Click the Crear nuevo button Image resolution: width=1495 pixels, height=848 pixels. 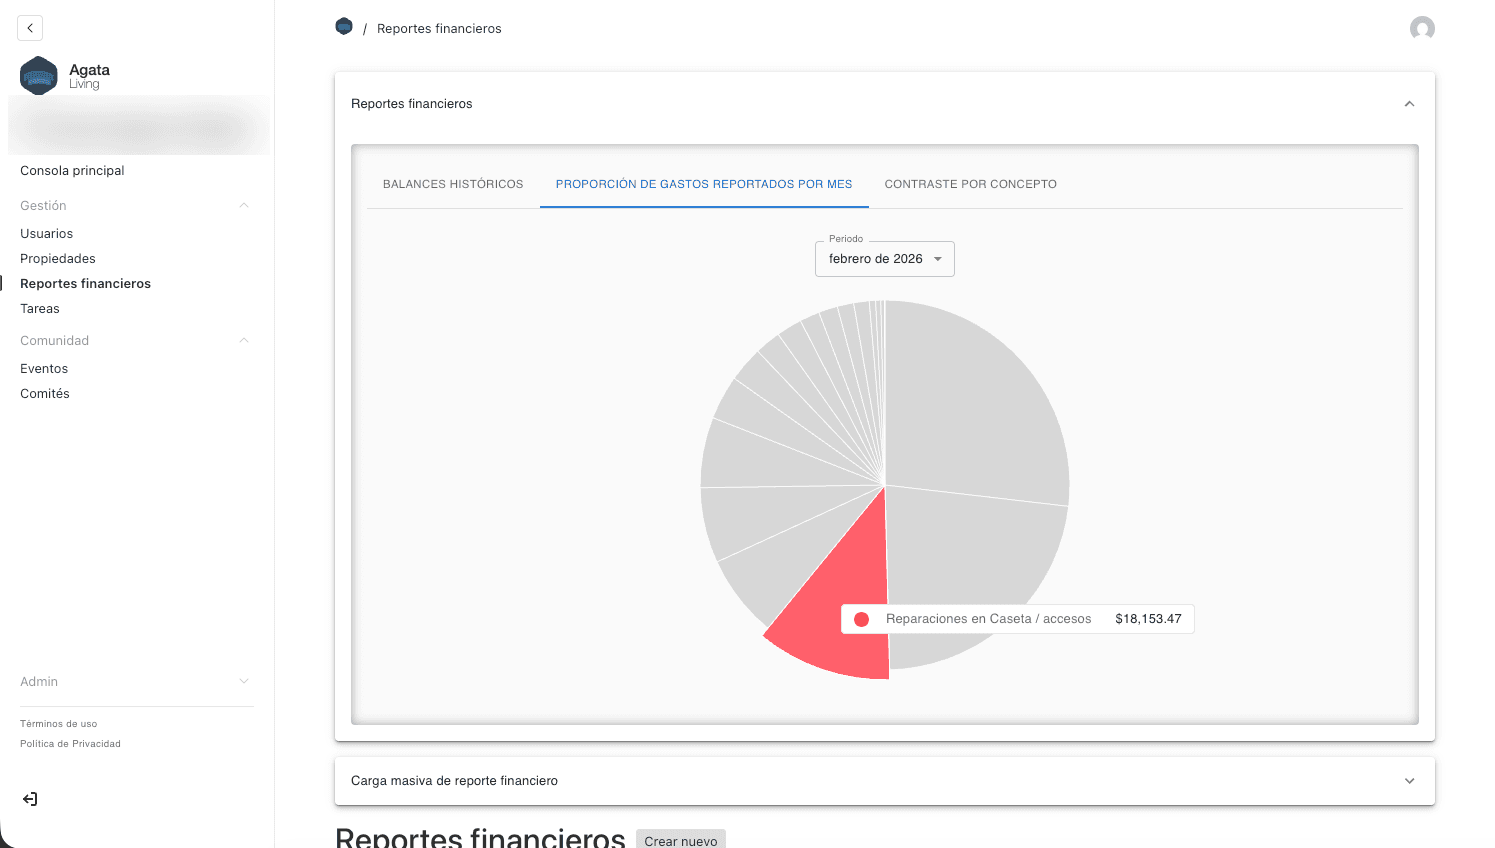click(x=680, y=840)
